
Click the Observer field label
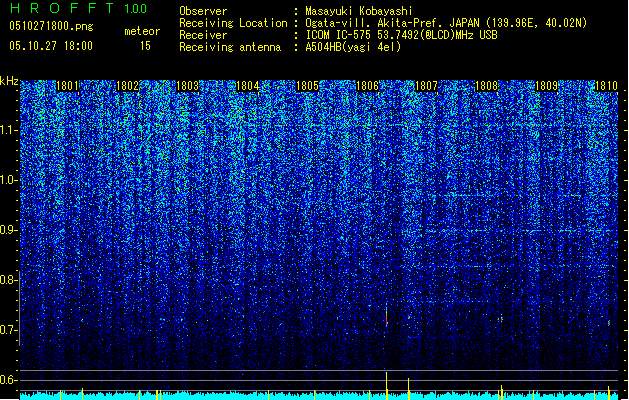point(203,11)
